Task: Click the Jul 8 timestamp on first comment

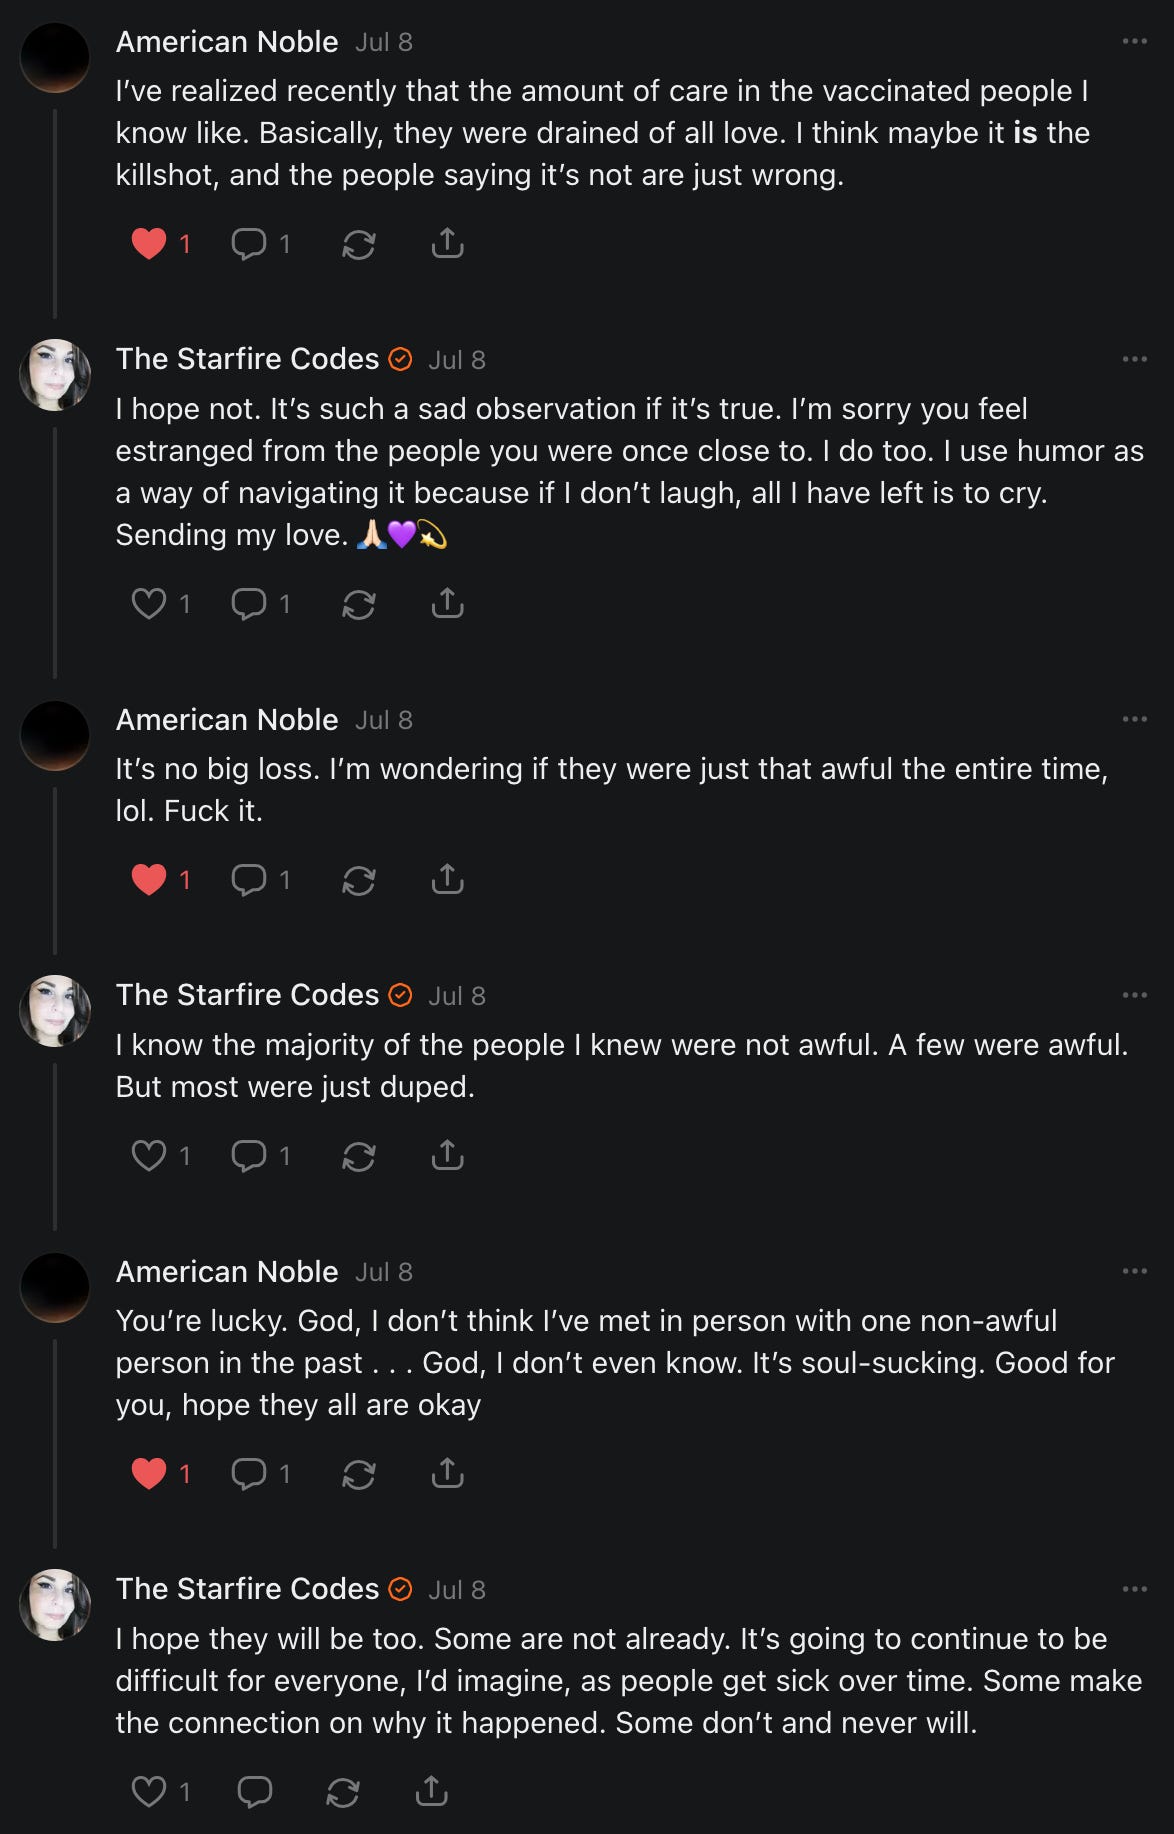Action: click(x=384, y=43)
